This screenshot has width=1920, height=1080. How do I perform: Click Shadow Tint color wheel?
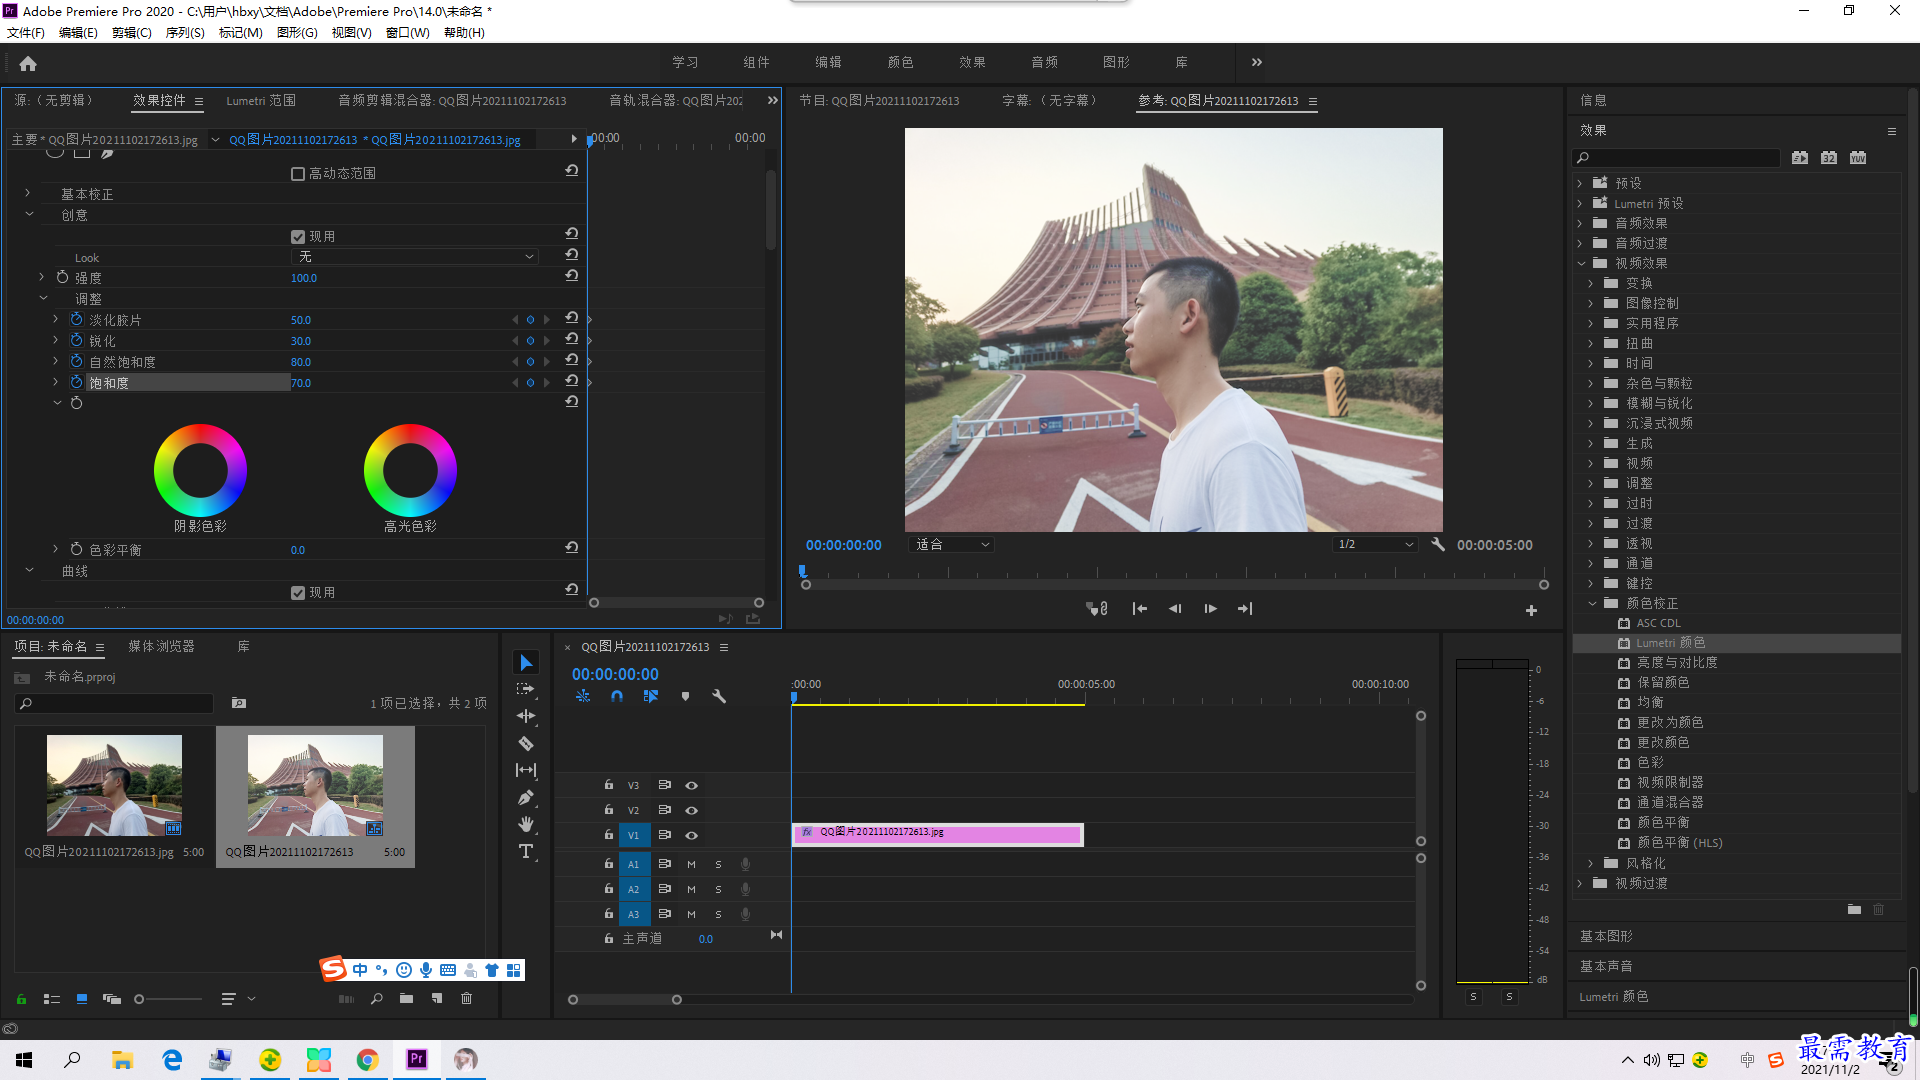pyautogui.click(x=200, y=470)
